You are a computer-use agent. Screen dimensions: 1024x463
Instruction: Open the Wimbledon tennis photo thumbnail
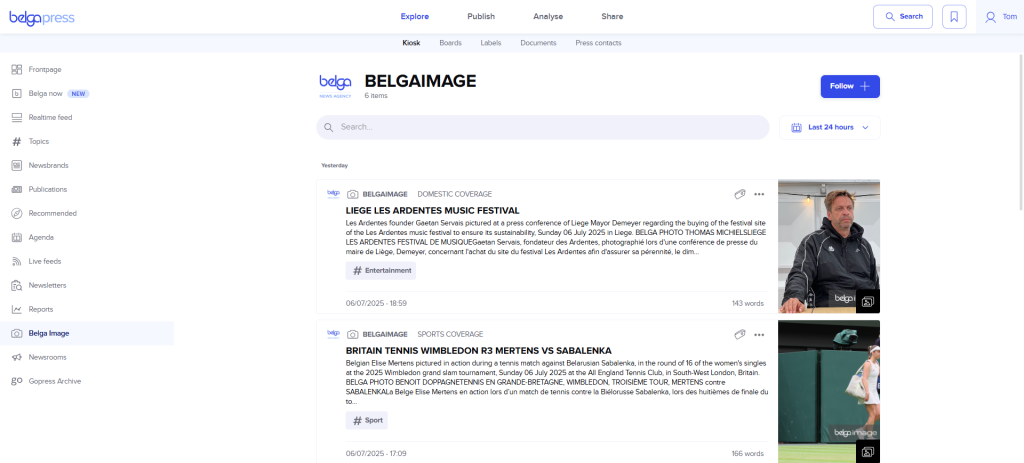coord(829,391)
